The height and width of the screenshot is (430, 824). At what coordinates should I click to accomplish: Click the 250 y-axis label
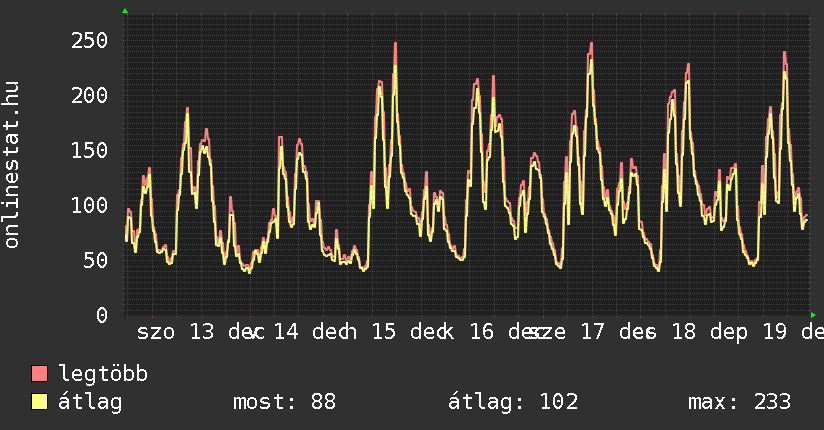[90, 40]
